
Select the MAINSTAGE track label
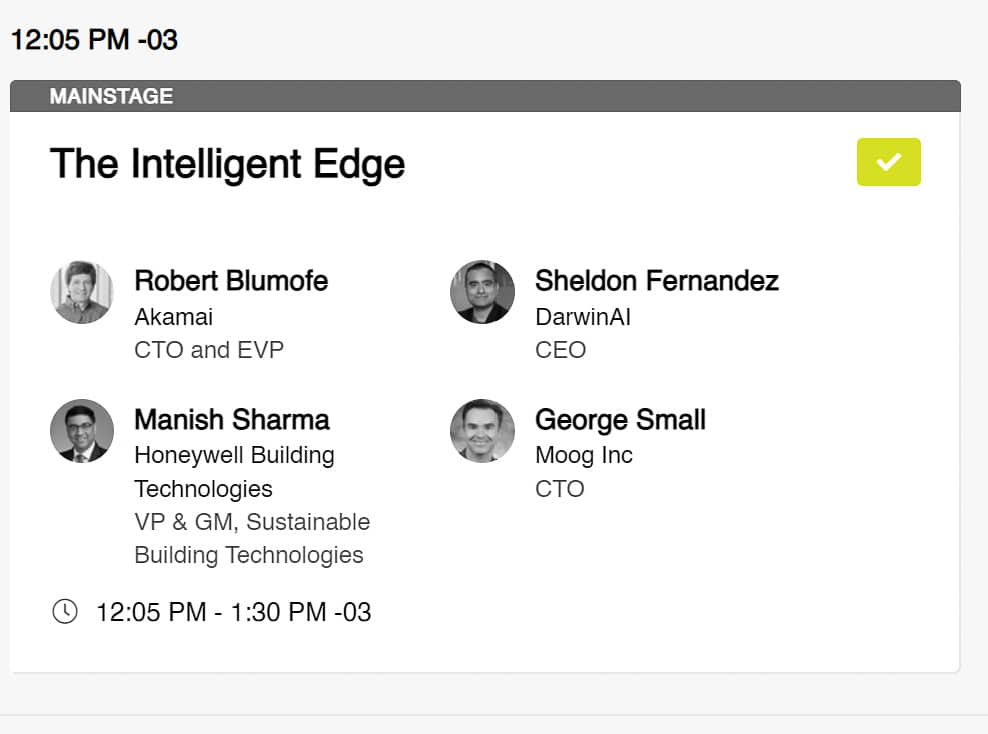[x=111, y=96]
